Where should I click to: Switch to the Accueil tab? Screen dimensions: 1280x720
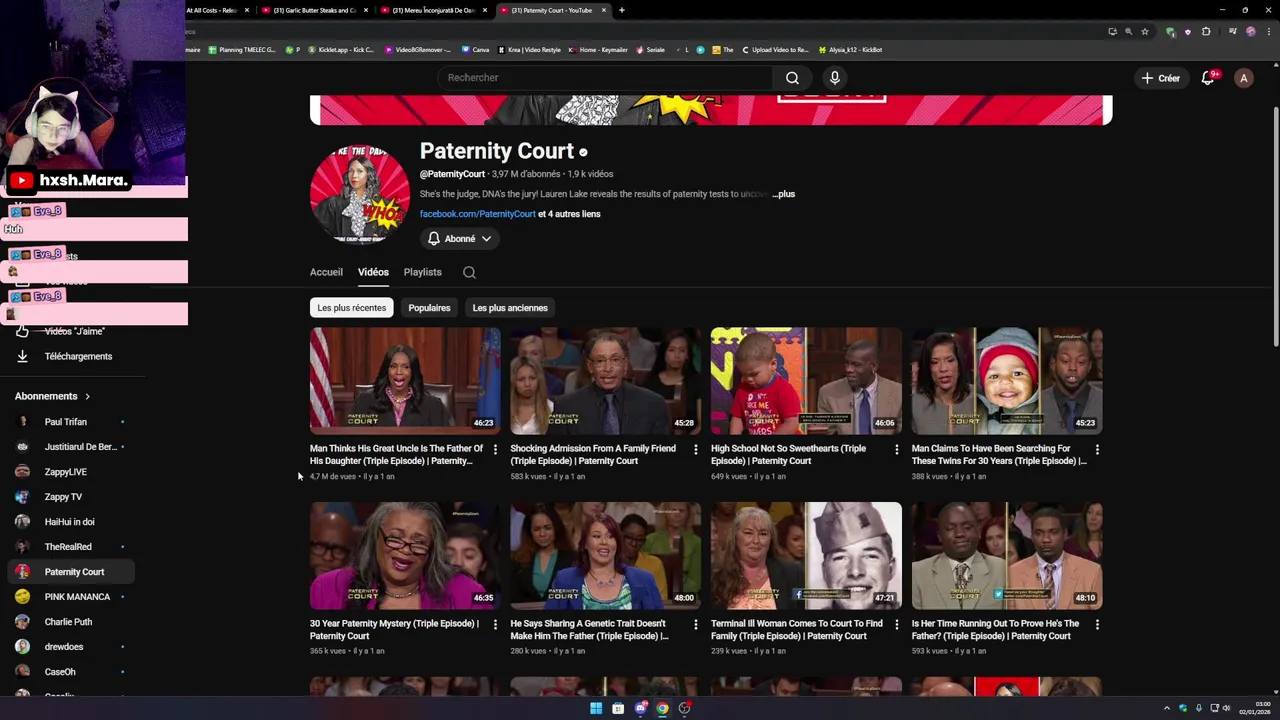click(326, 272)
